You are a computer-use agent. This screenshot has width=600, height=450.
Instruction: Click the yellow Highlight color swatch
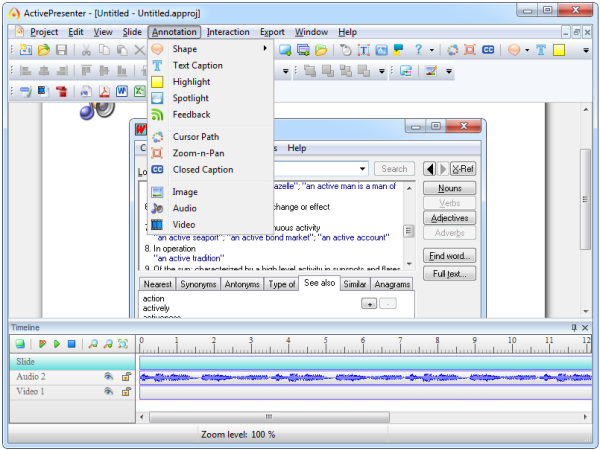(157, 82)
